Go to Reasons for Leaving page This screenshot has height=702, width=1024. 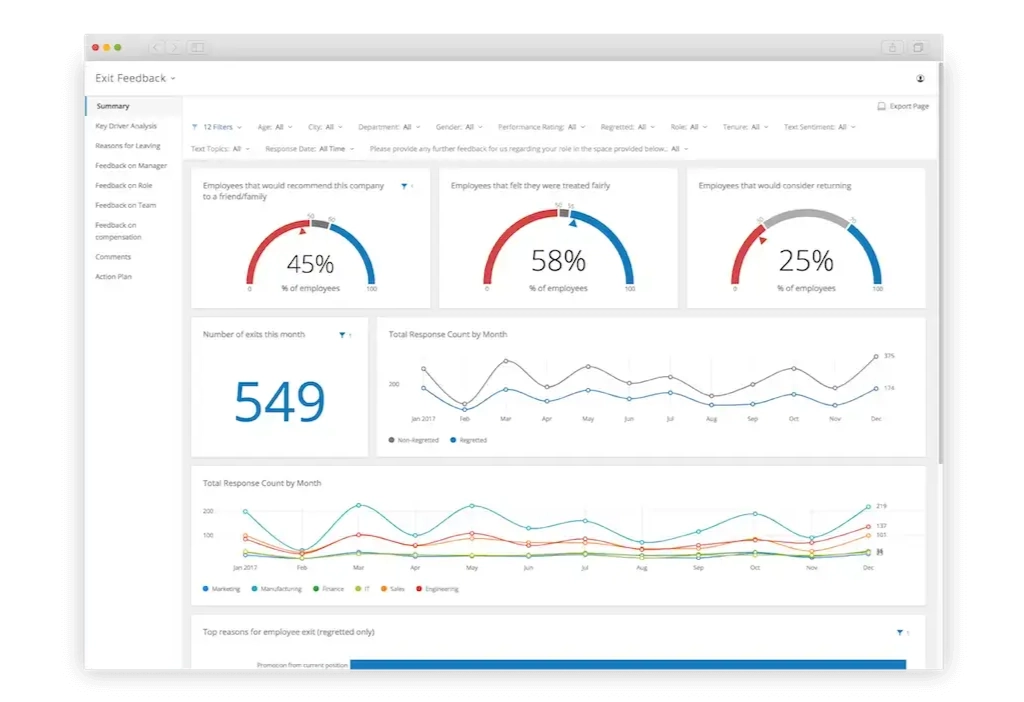128,146
